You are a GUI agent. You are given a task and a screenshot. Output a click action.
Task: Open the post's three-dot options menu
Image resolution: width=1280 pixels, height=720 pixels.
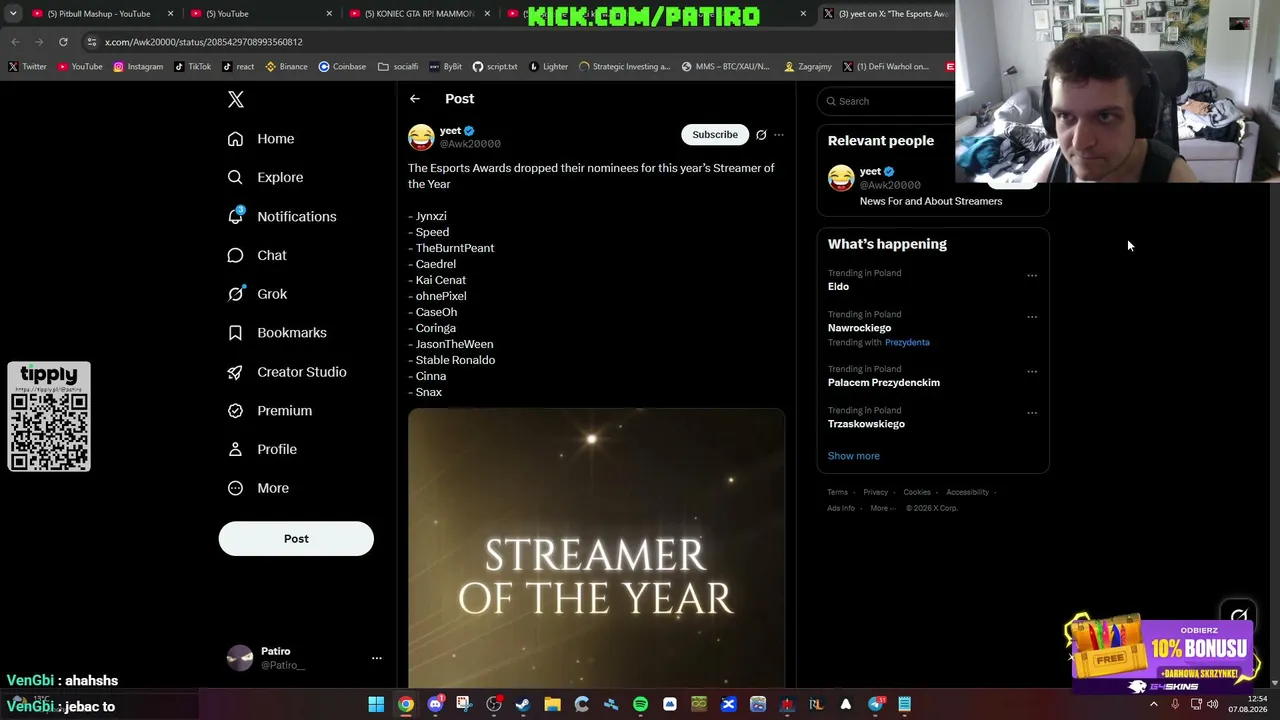click(x=779, y=135)
